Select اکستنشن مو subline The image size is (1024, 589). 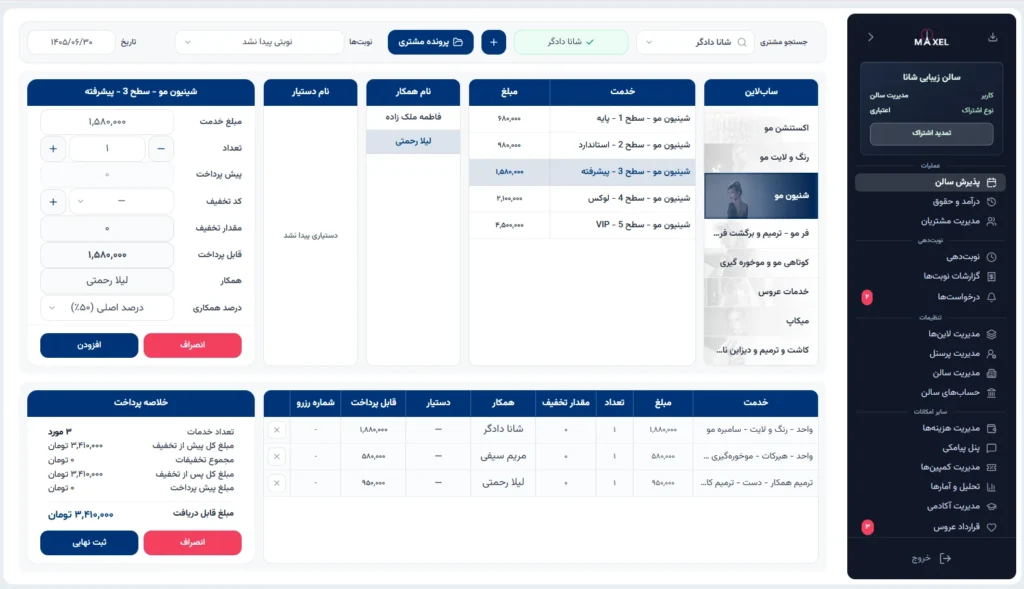pyautogui.click(x=761, y=128)
